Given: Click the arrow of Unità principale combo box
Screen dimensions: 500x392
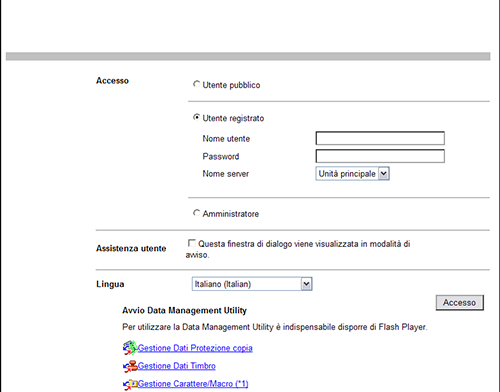Looking at the screenshot, I should tap(384, 174).
